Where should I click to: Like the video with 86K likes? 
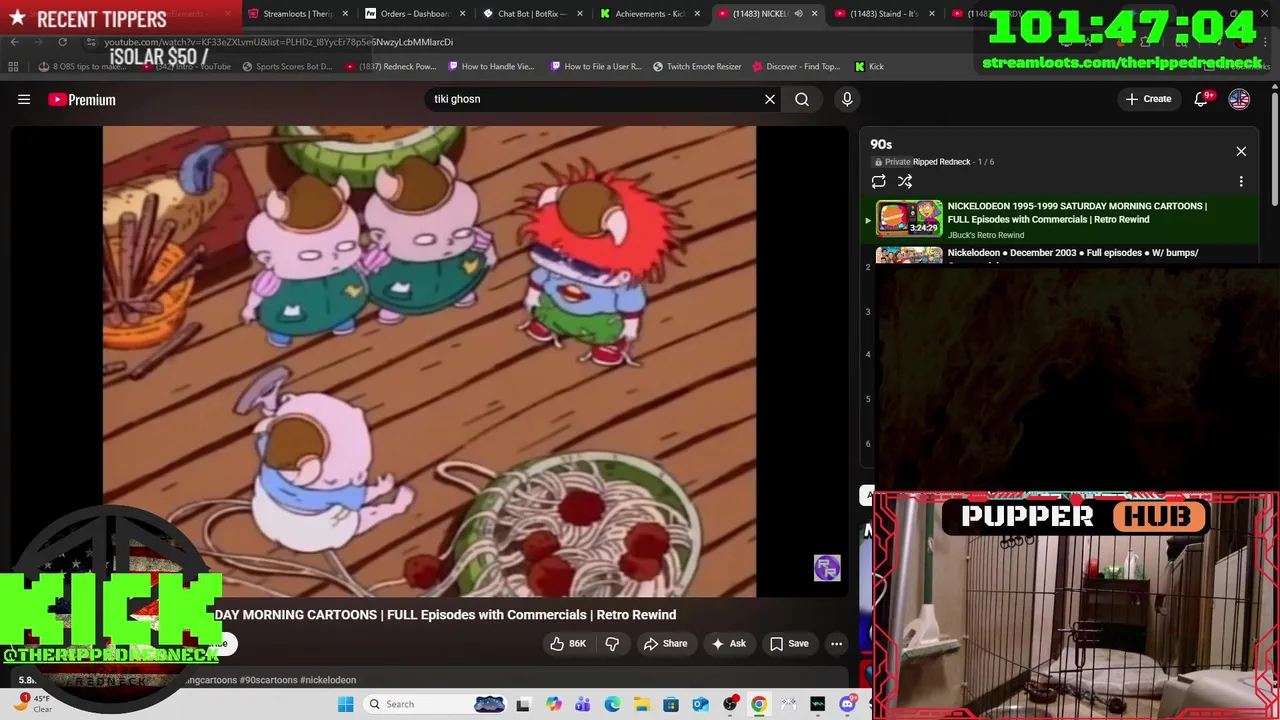[x=568, y=643]
